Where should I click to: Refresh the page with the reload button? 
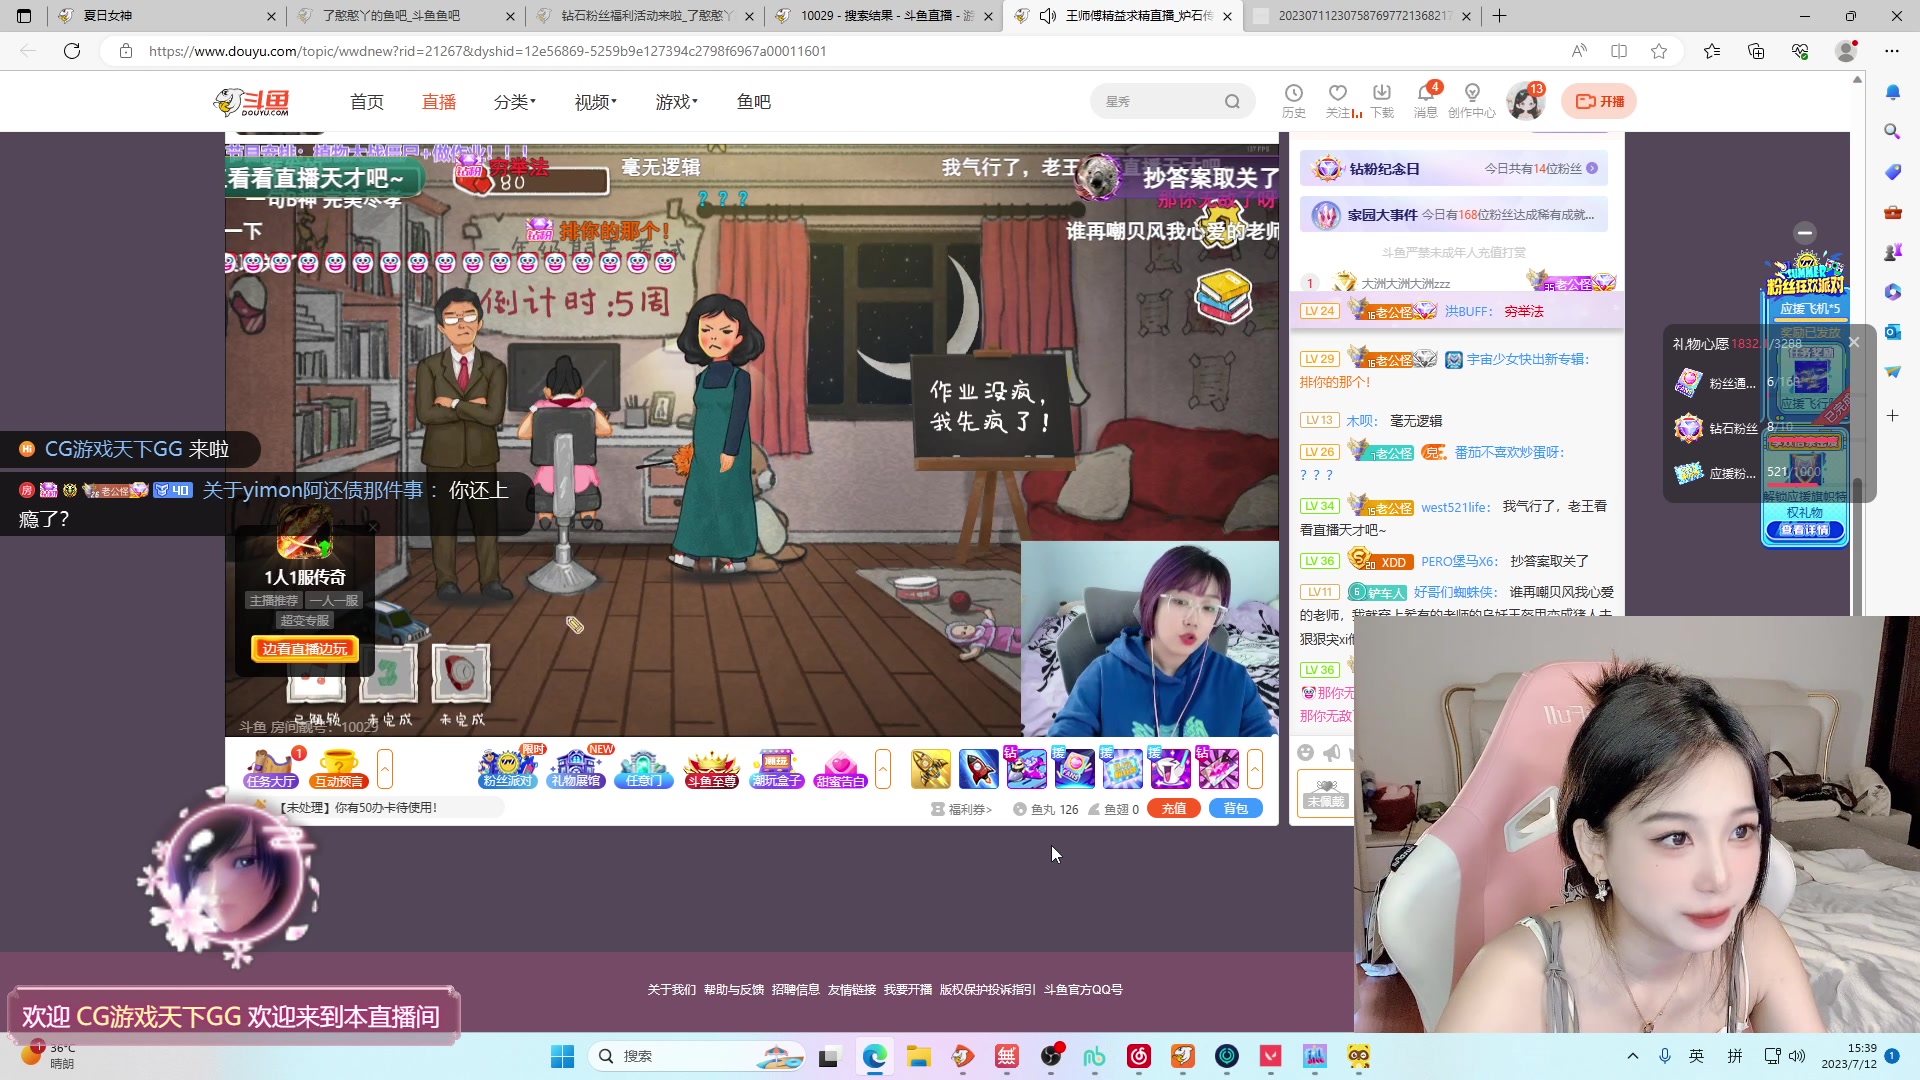[72, 51]
